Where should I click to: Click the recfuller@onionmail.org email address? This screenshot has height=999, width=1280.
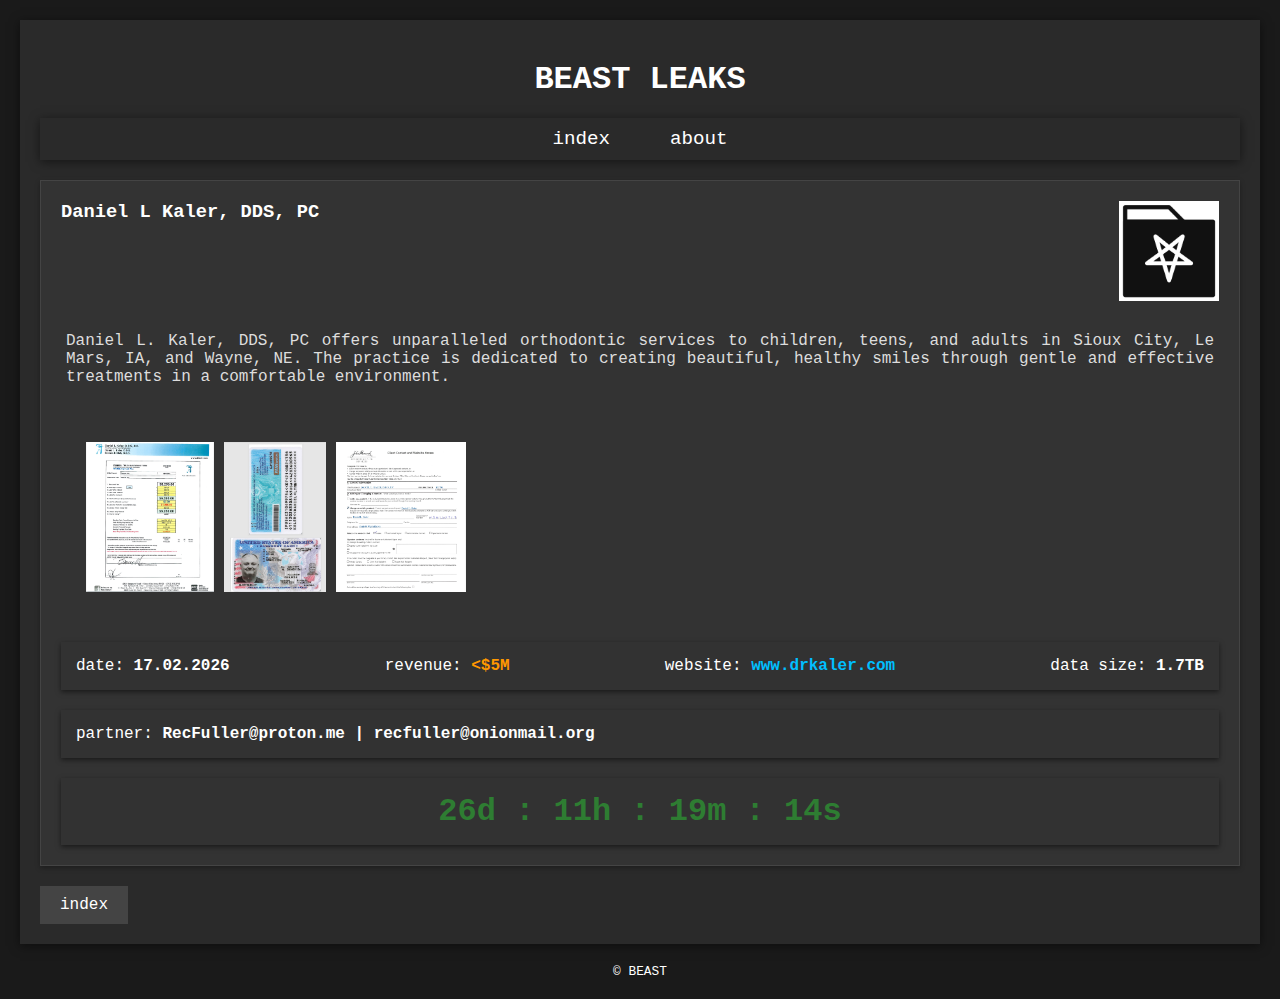pyautogui.click(x=484, y=733)
